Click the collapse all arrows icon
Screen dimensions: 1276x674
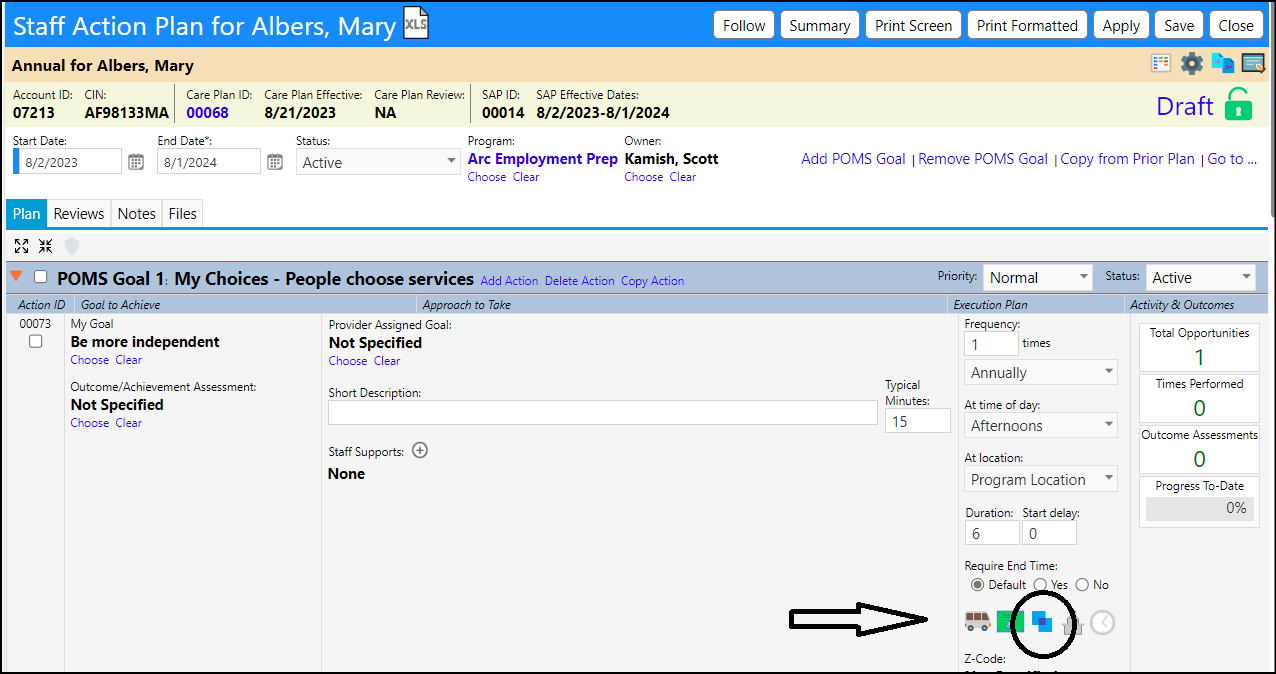tap(46, 246)
